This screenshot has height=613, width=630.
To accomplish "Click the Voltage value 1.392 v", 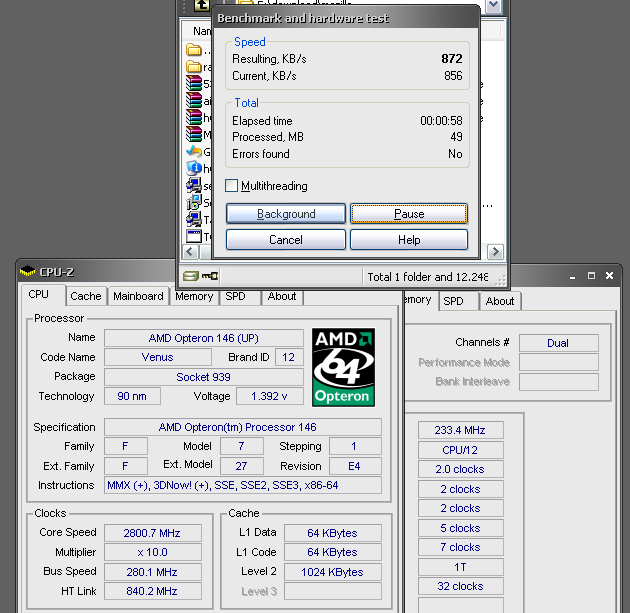I will (270, 396).
